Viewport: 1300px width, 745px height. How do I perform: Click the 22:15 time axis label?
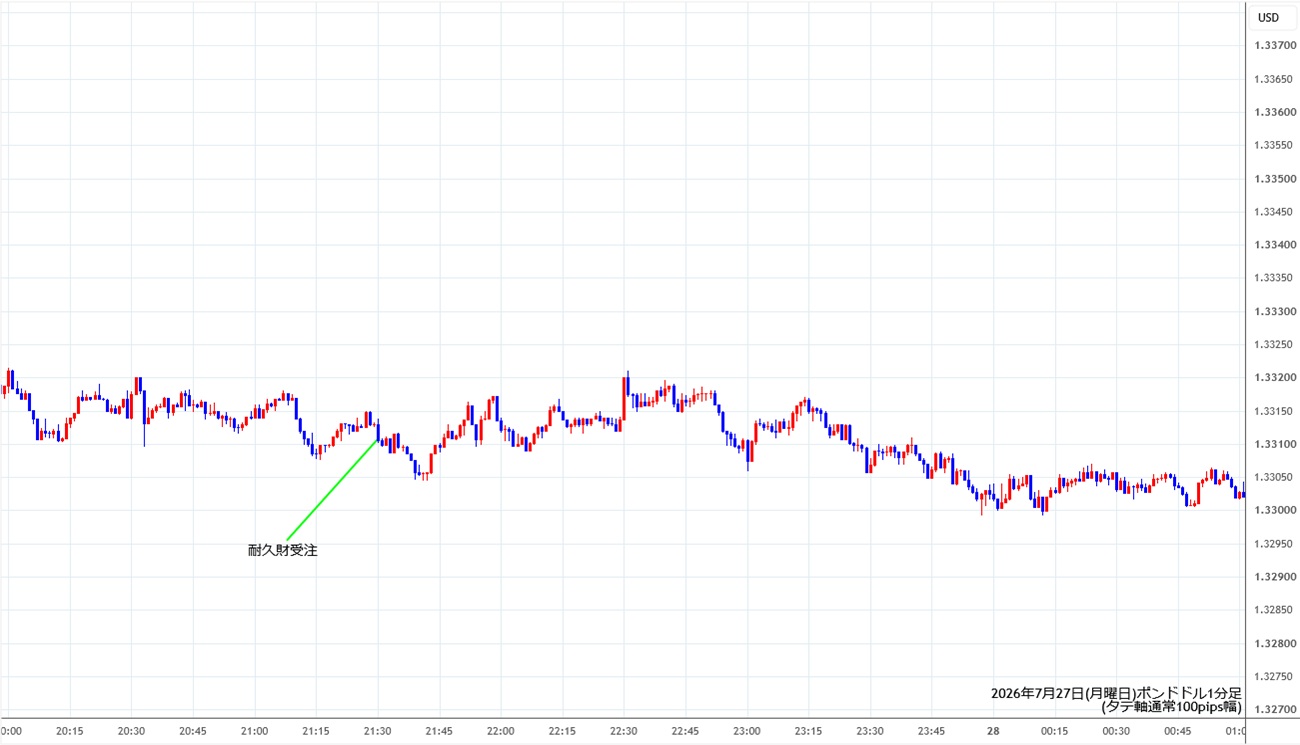(562, 731)
